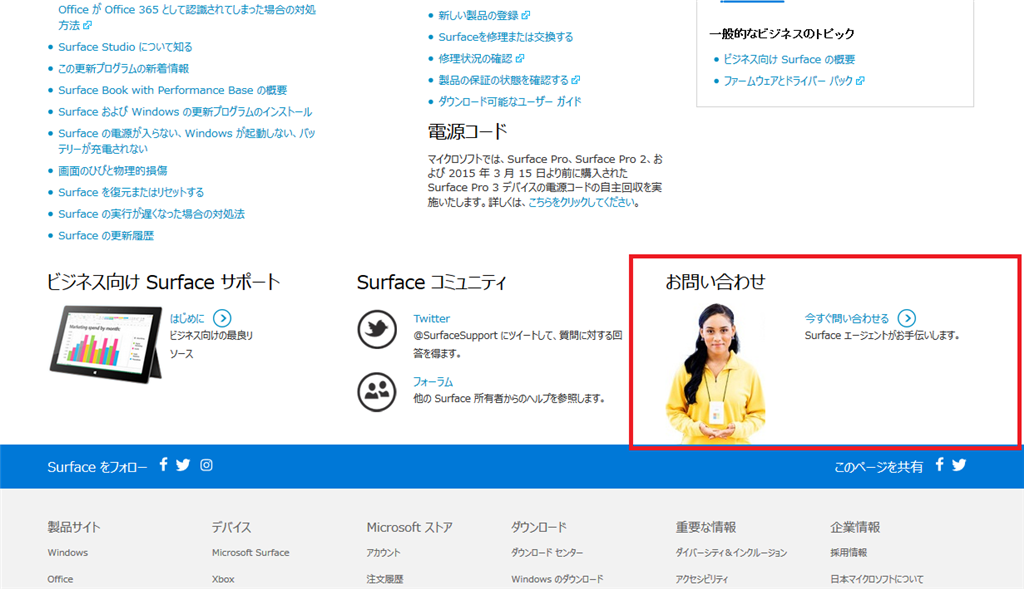Open footer link ダウンロード センター
Screen dimensions: 1024x589
point(547,552)
